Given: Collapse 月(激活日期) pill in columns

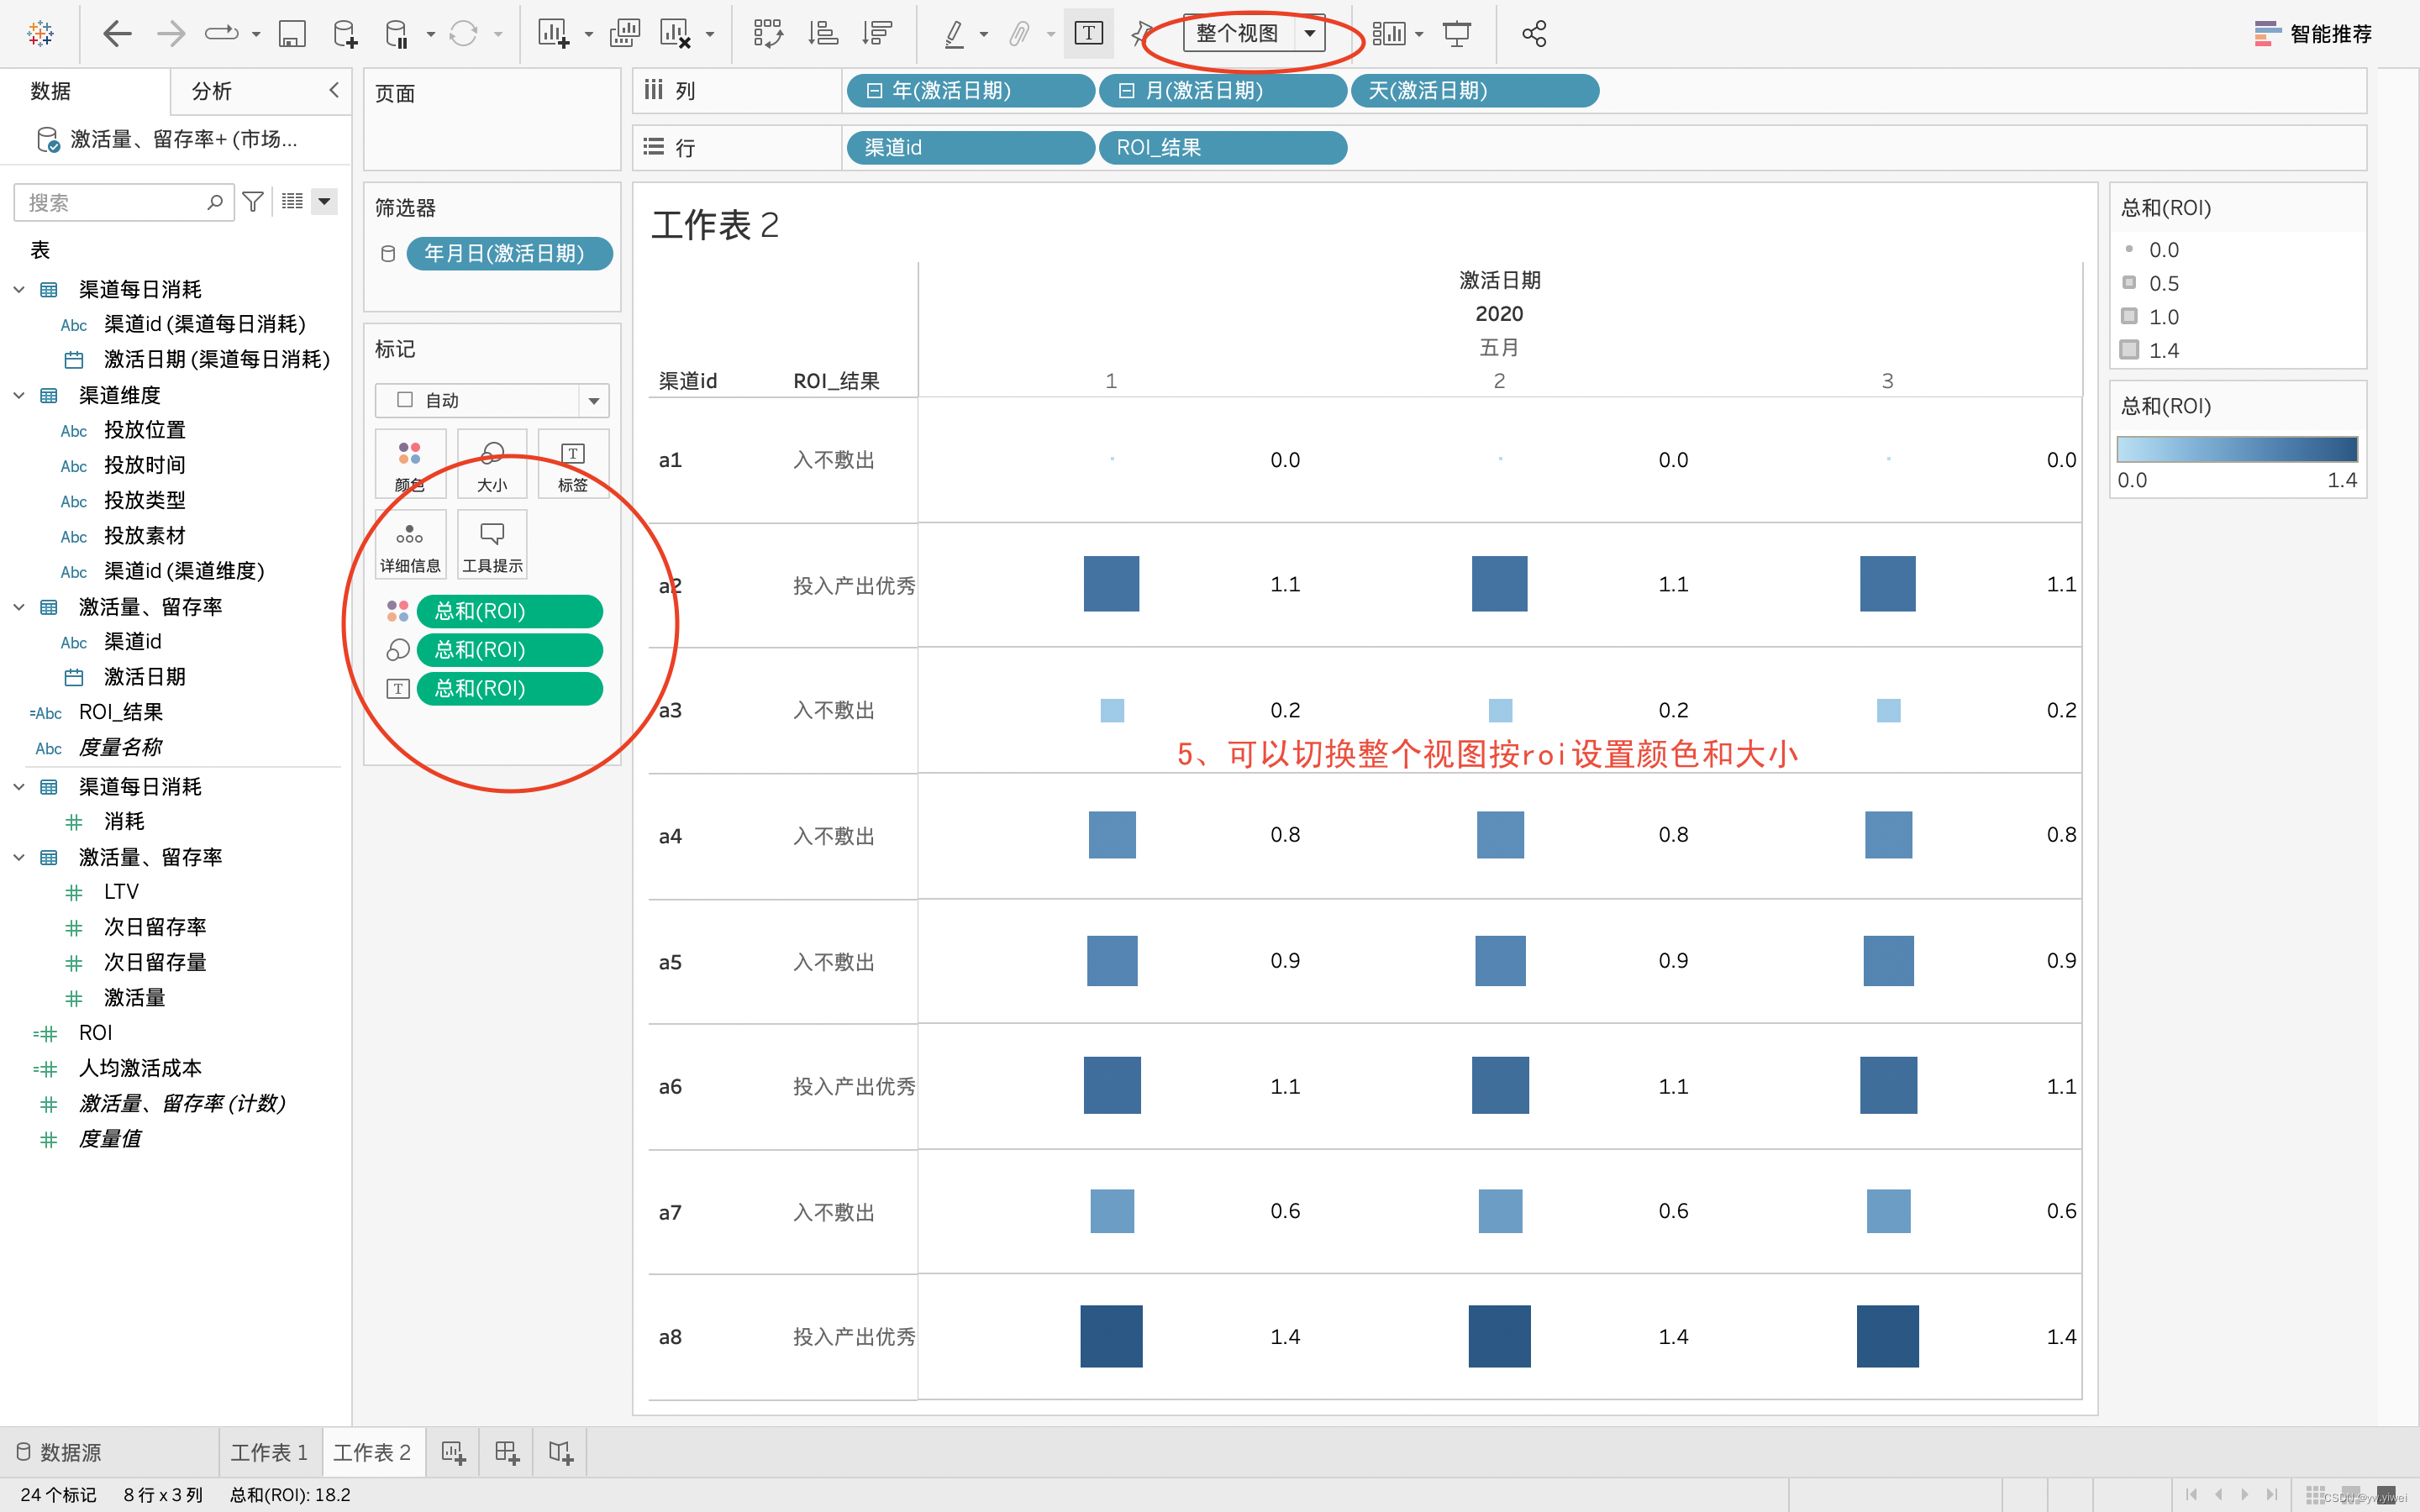Looking at the screenshot, I should point(1127,91).
